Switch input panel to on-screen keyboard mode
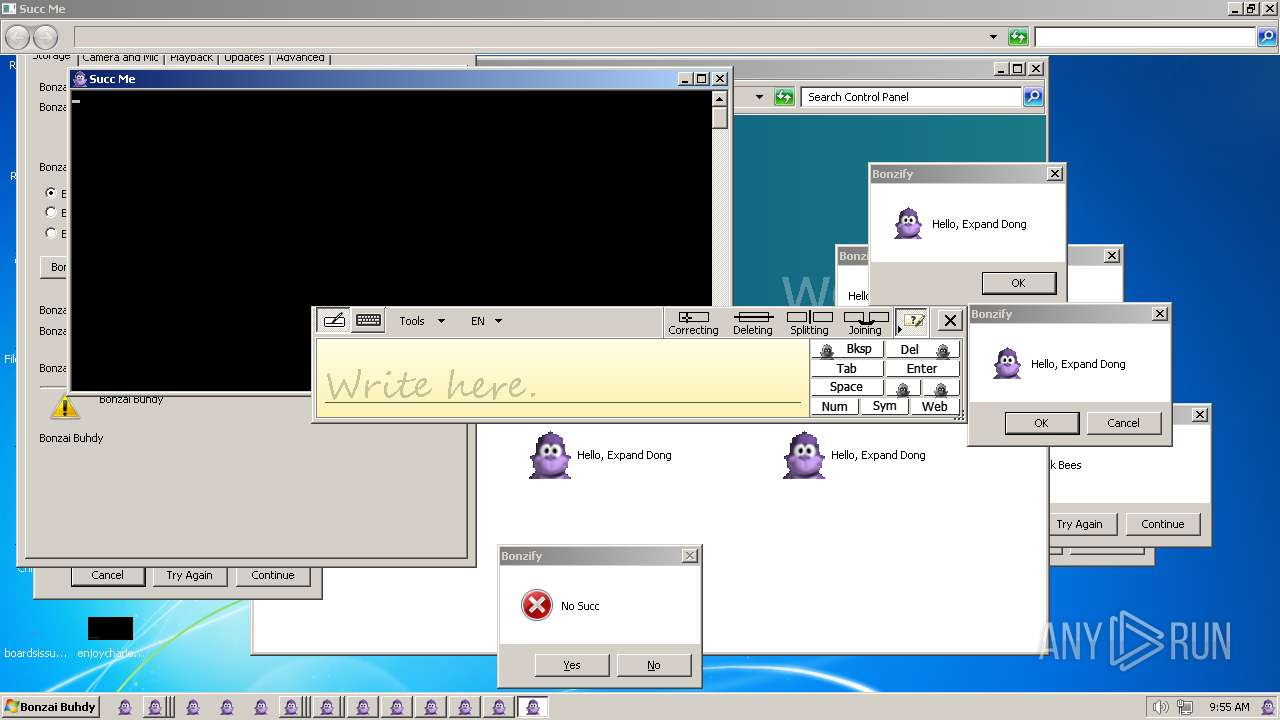 [x=368, y=321]
